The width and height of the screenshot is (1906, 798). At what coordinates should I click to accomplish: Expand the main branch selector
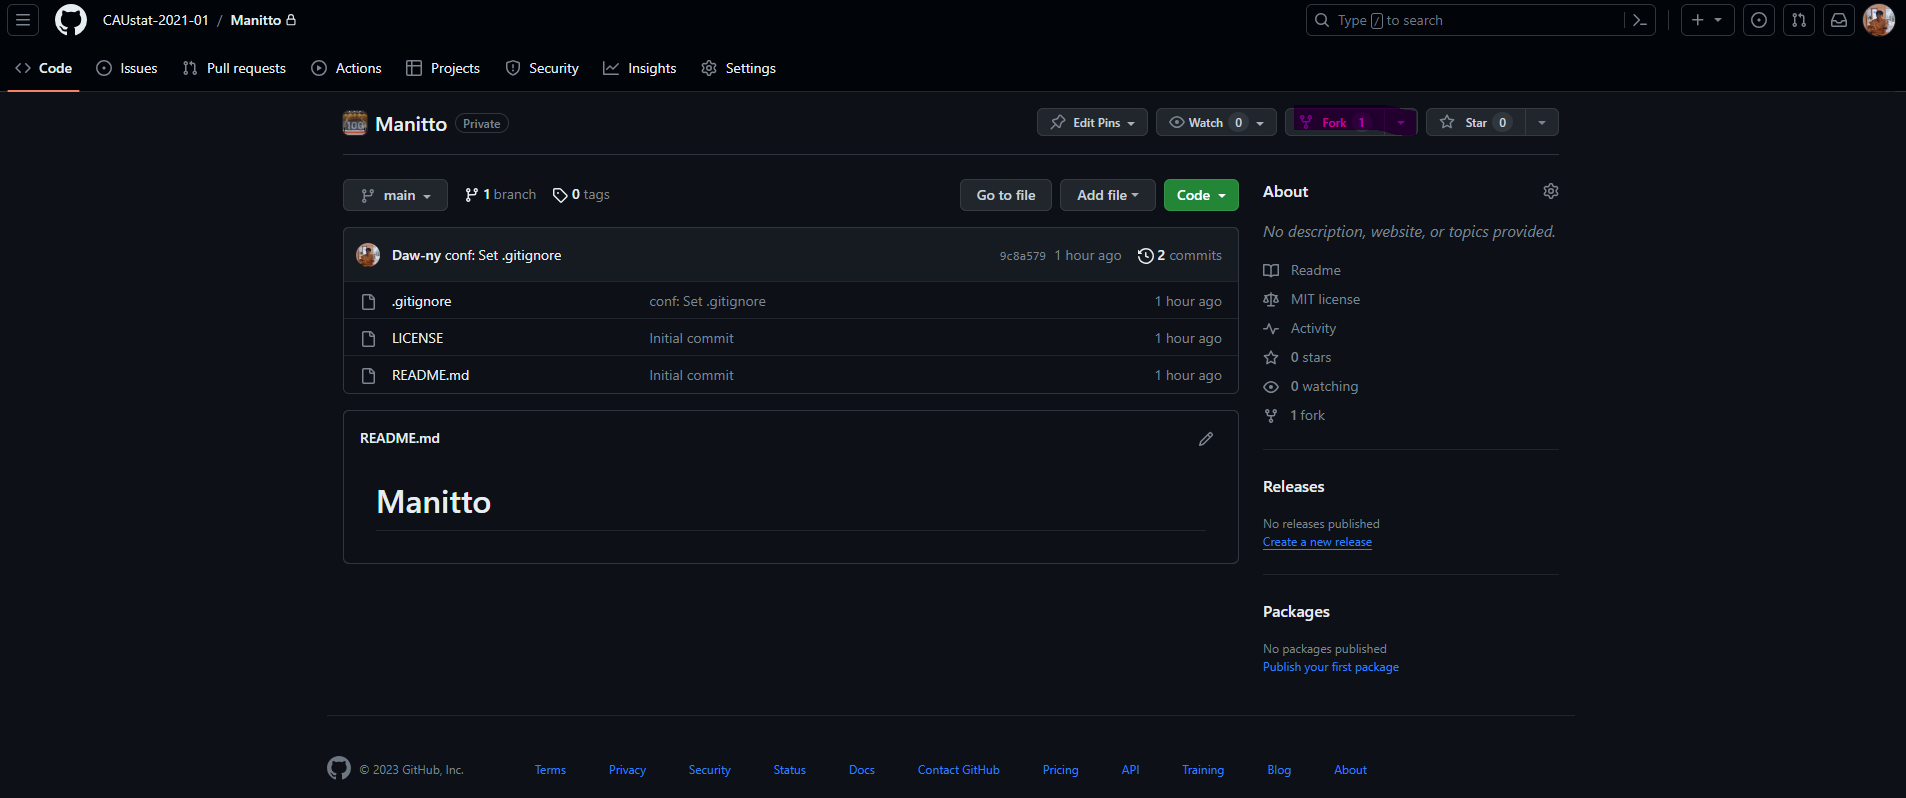[395, 195]
